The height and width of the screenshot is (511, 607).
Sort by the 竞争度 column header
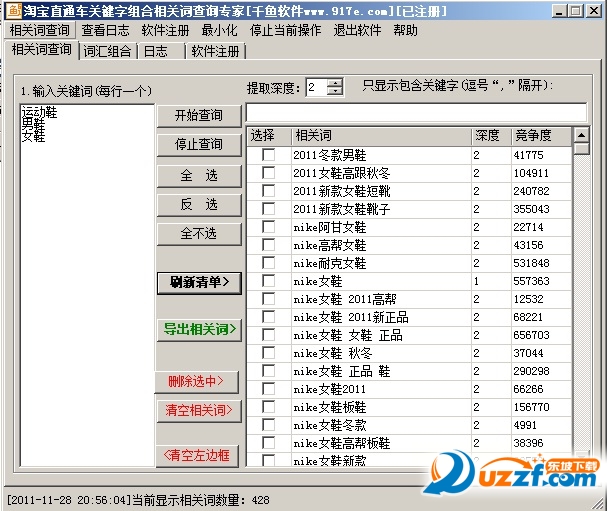pos(541,136)
